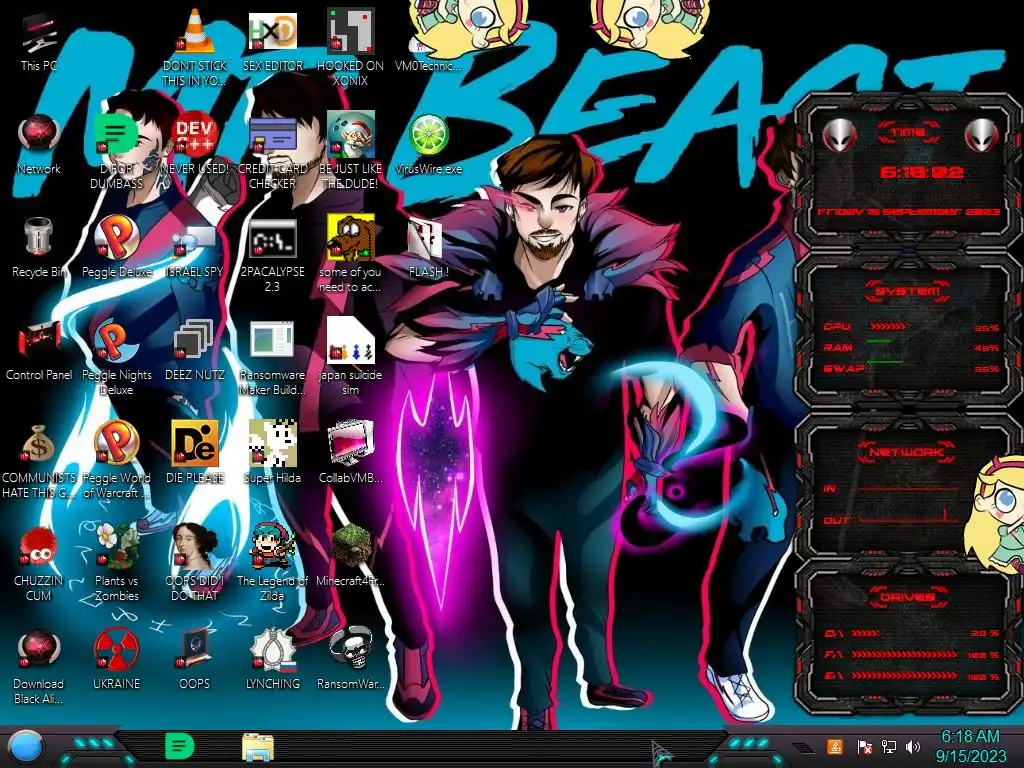Select the UKRAINE radiation symbol icon
1024x768 pixels.
tap(116, 661)
